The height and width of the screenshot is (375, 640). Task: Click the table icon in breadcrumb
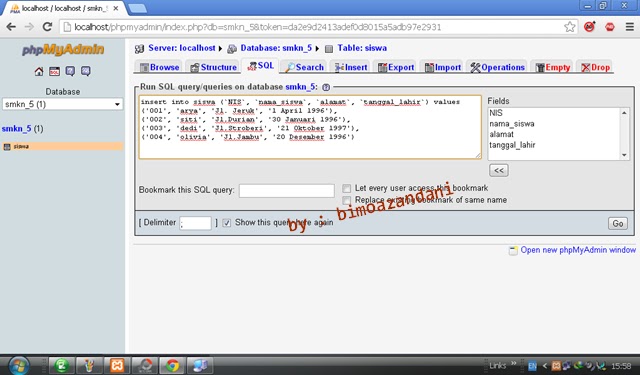coord(329,49)
